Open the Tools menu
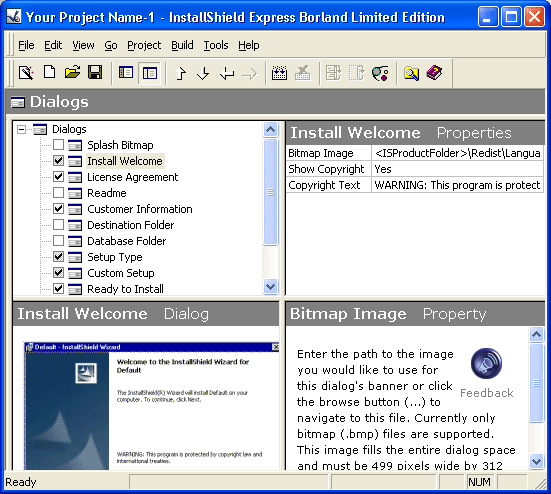 click(x=216, y=45)
